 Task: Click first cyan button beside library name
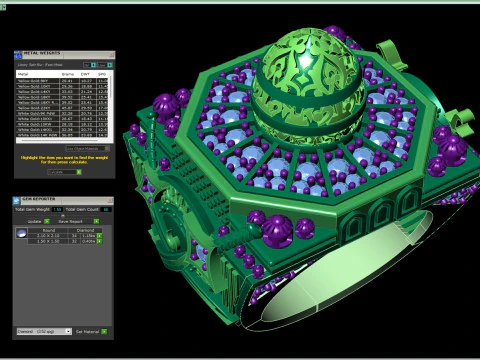coord(94,65)
